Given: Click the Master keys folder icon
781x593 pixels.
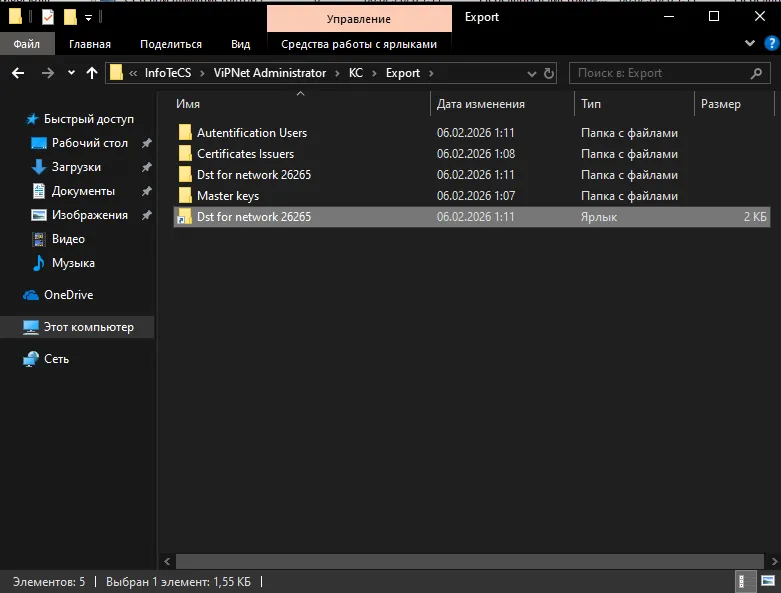Looking at the screenshot, I should tap(185, 195).
